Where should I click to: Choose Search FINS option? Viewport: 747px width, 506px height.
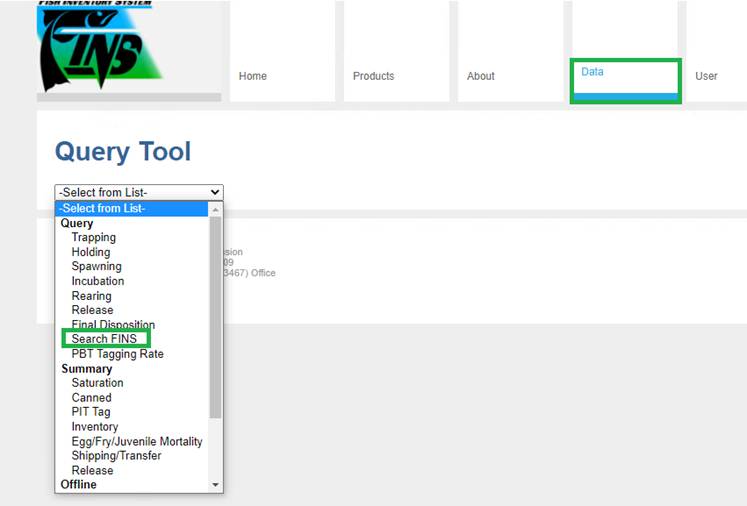104,340
